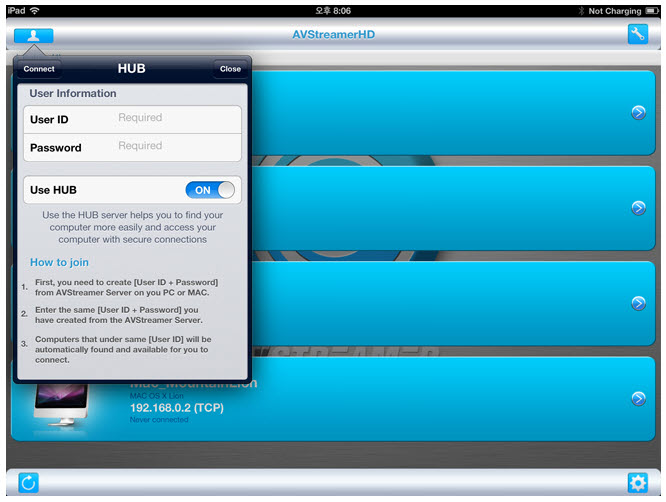Image resolution: width=666 pixels, height=502 pixels.
Task: Open the 192.168.0.2 server row arrow
Action: pos(638,398)
